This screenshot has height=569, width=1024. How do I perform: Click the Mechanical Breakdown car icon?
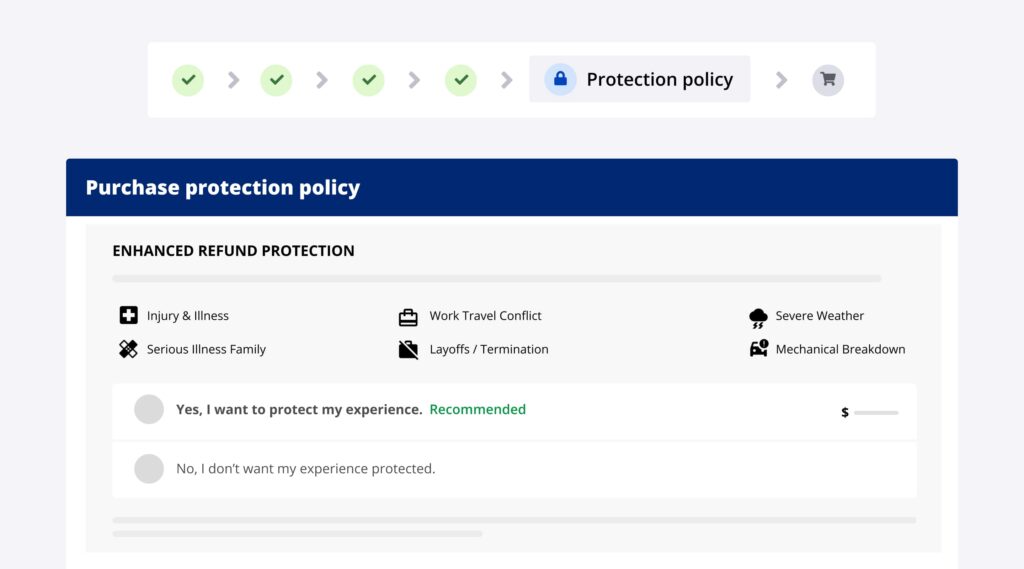click(758, 349)
